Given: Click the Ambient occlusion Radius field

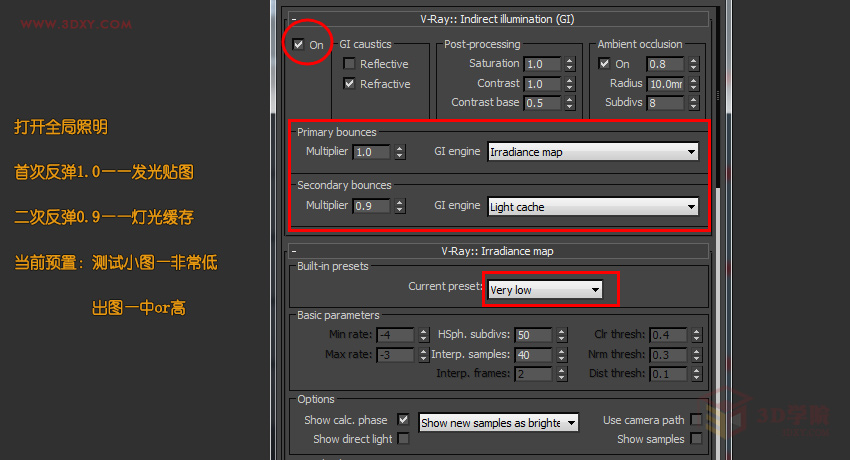Looking at the screenshot, I should (x=666, y=84).
